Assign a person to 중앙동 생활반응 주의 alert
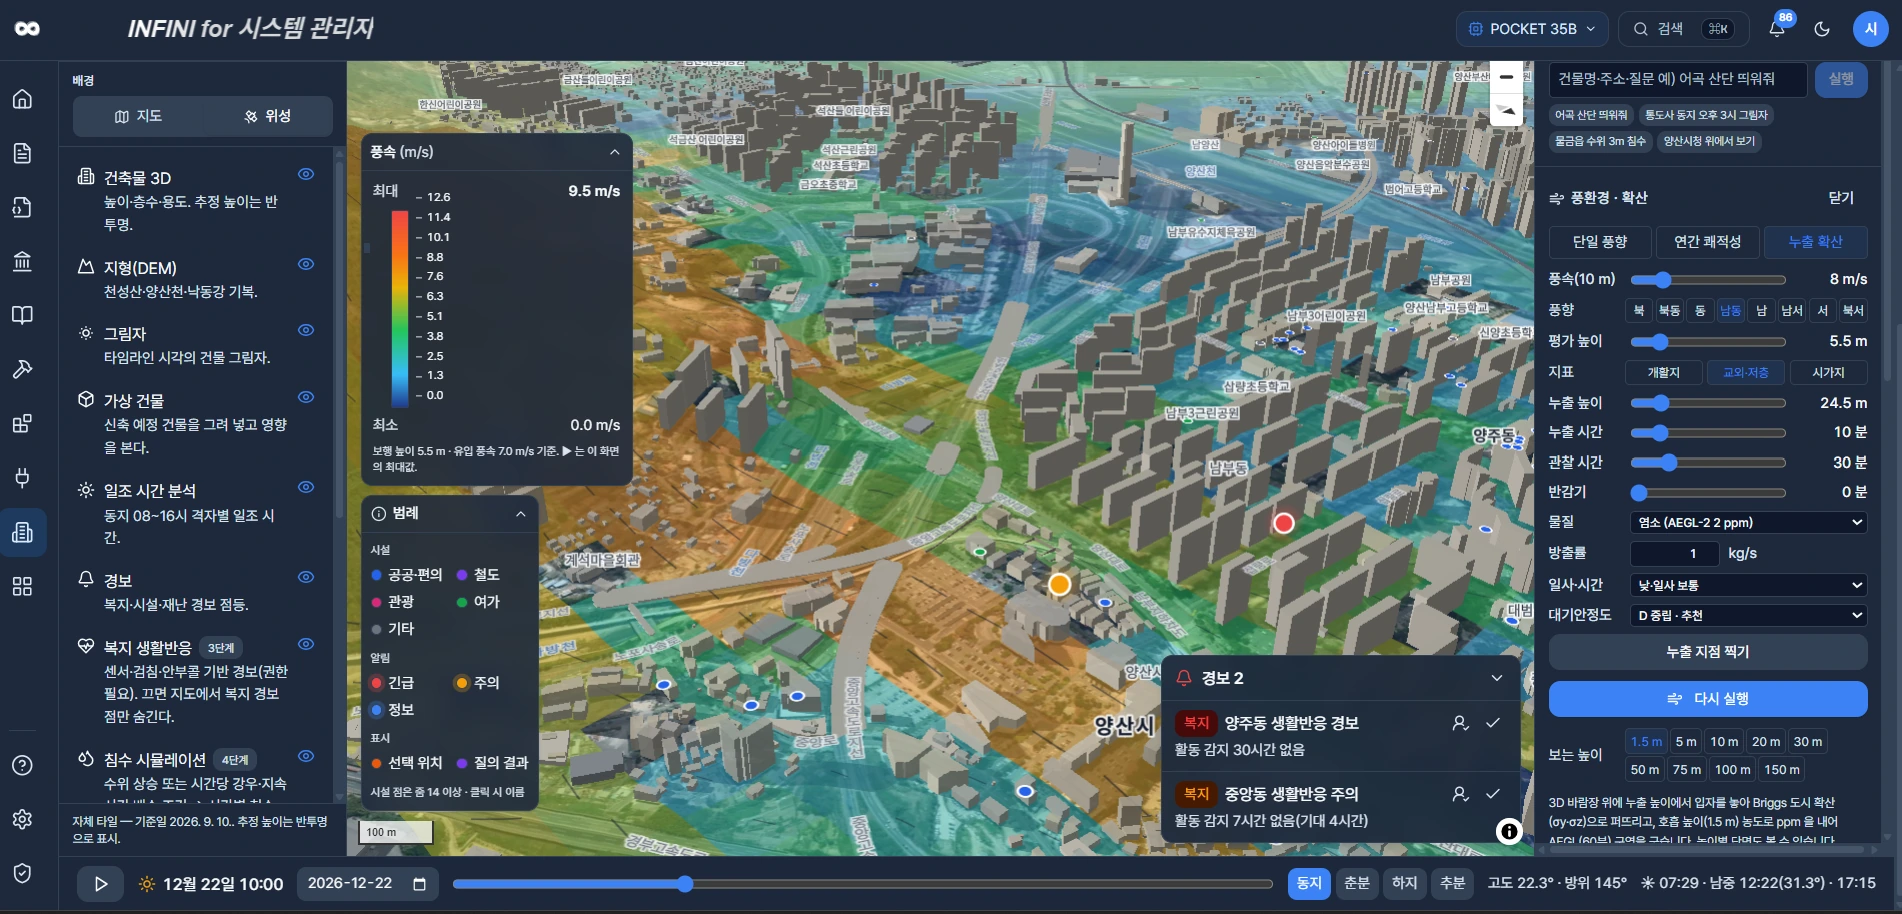Viewport: 1902px width, 914px height. pos(1460,794)
